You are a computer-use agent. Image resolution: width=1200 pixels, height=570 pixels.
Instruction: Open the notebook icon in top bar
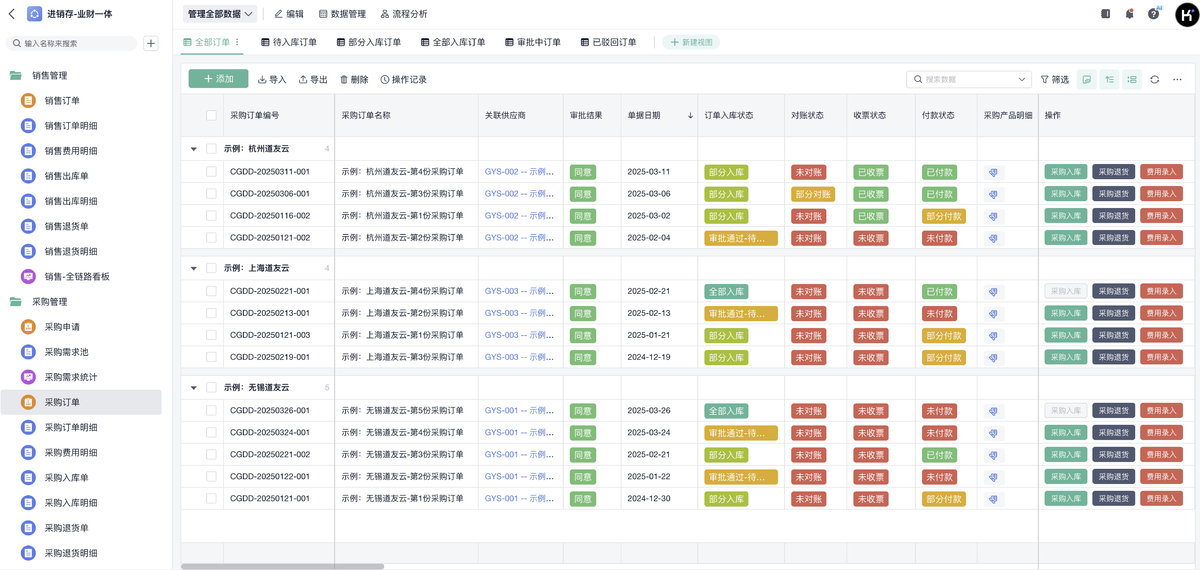[1105, 14]
